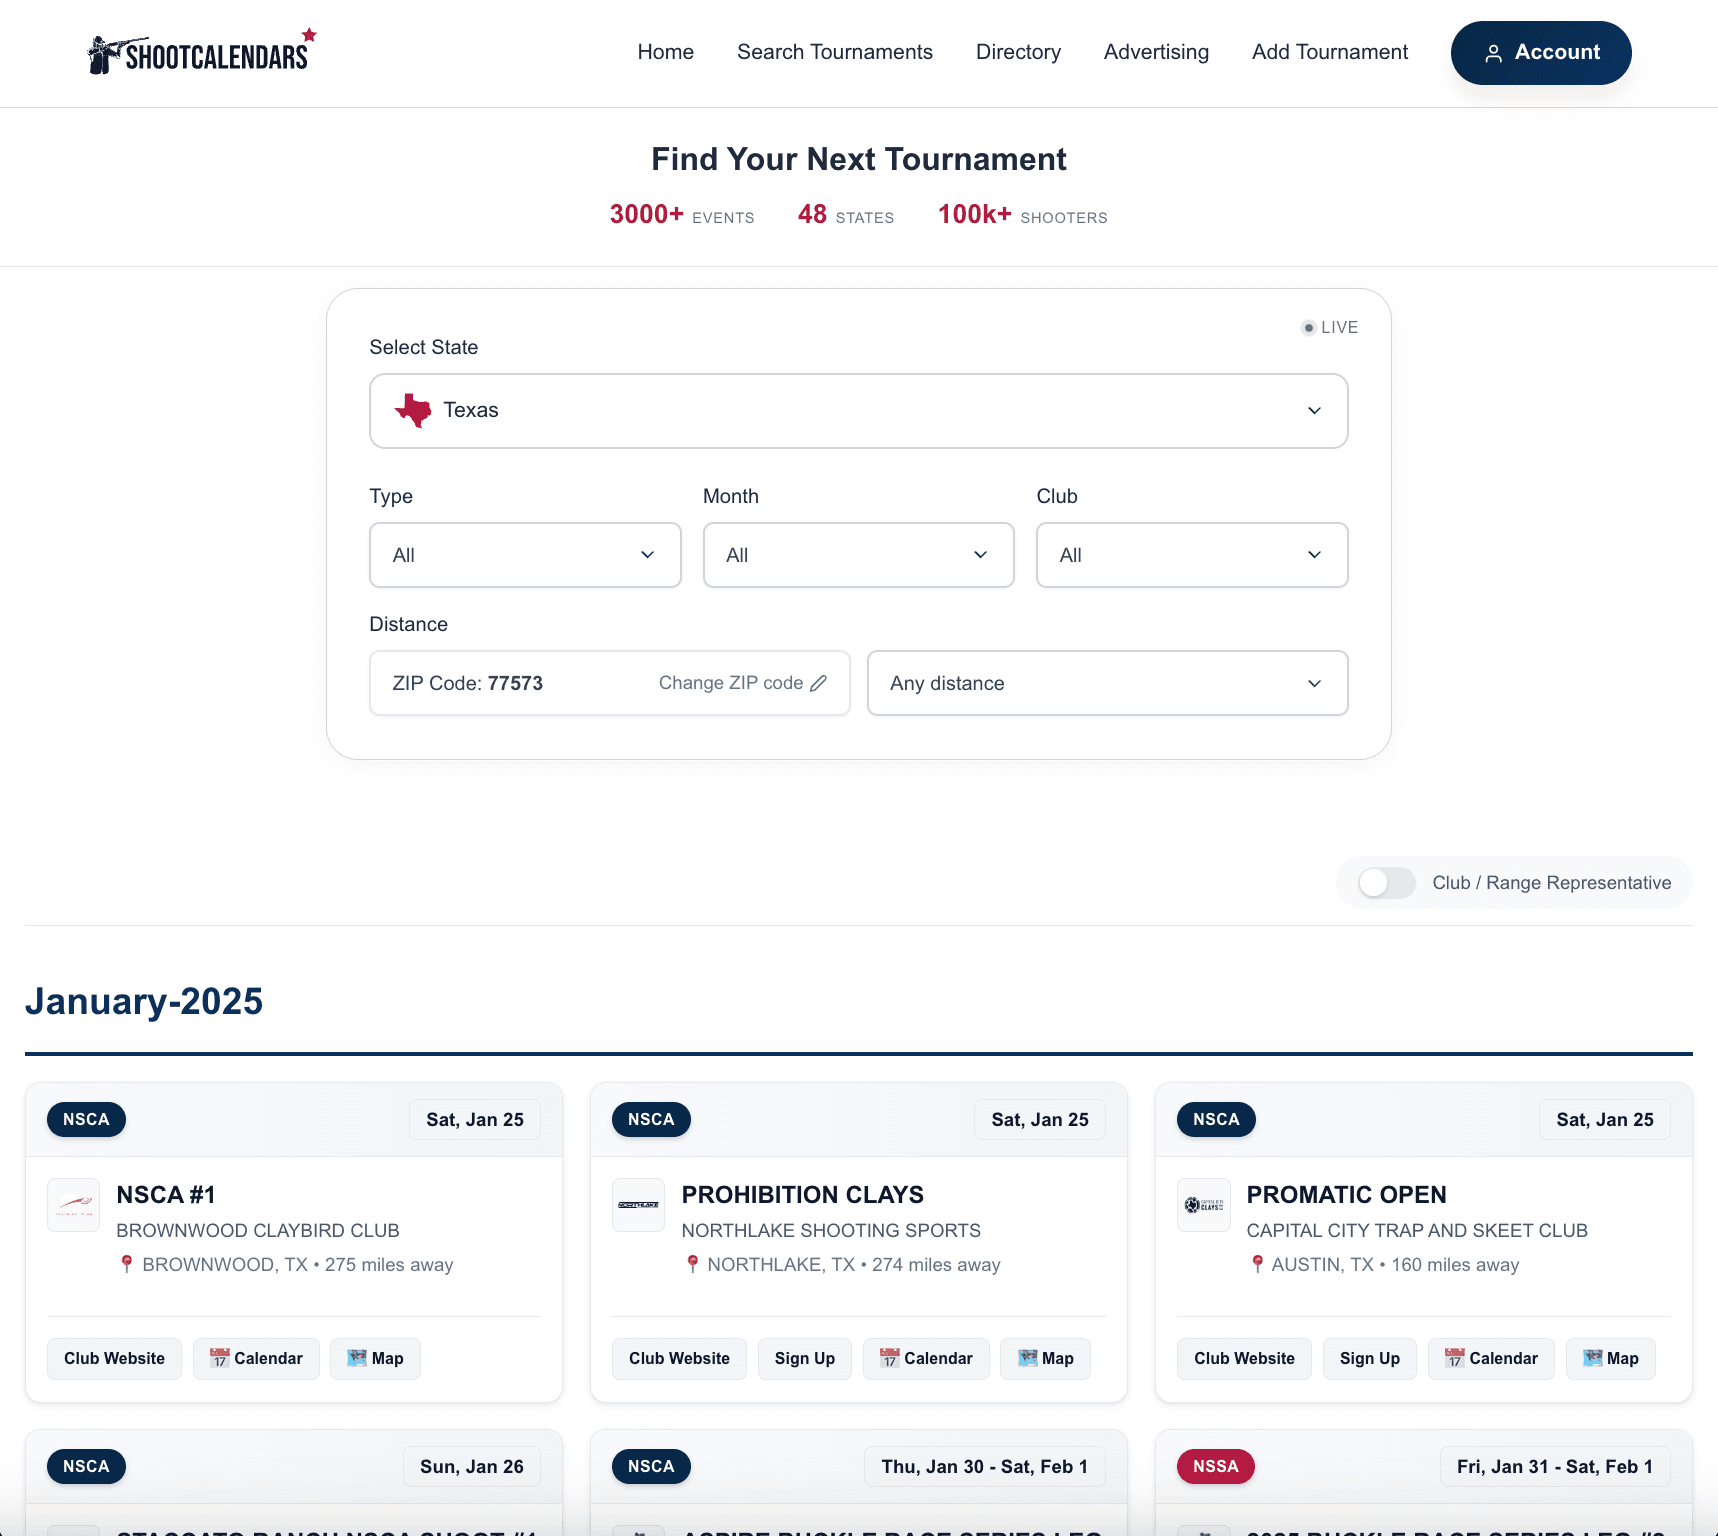
Task: Click the ShootCalendars logo
Action: tap(202, 52)
